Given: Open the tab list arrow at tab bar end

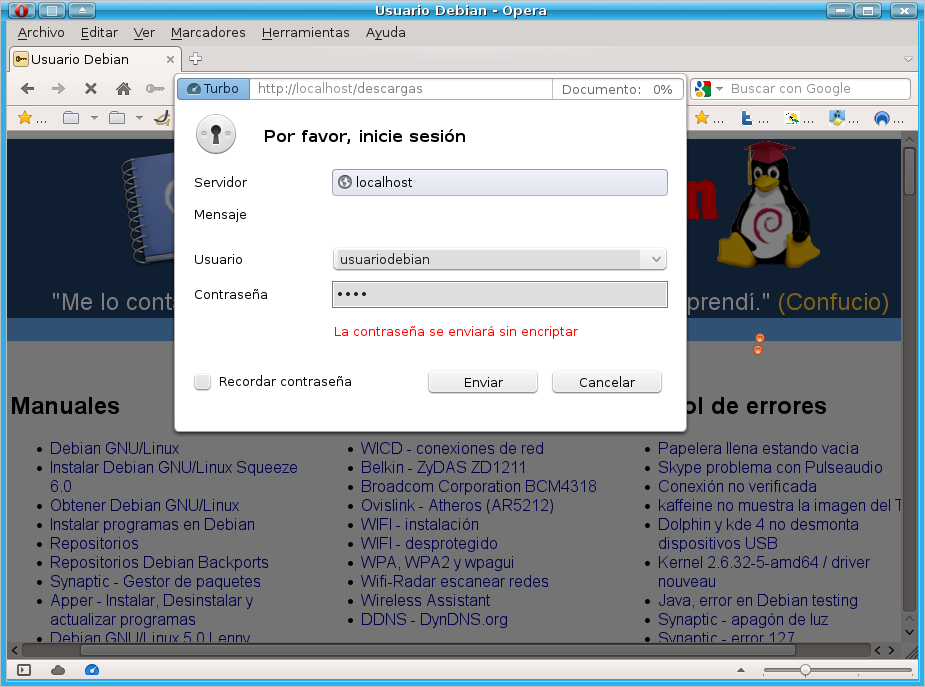Looking at the screenshot, I should [908, 59].
